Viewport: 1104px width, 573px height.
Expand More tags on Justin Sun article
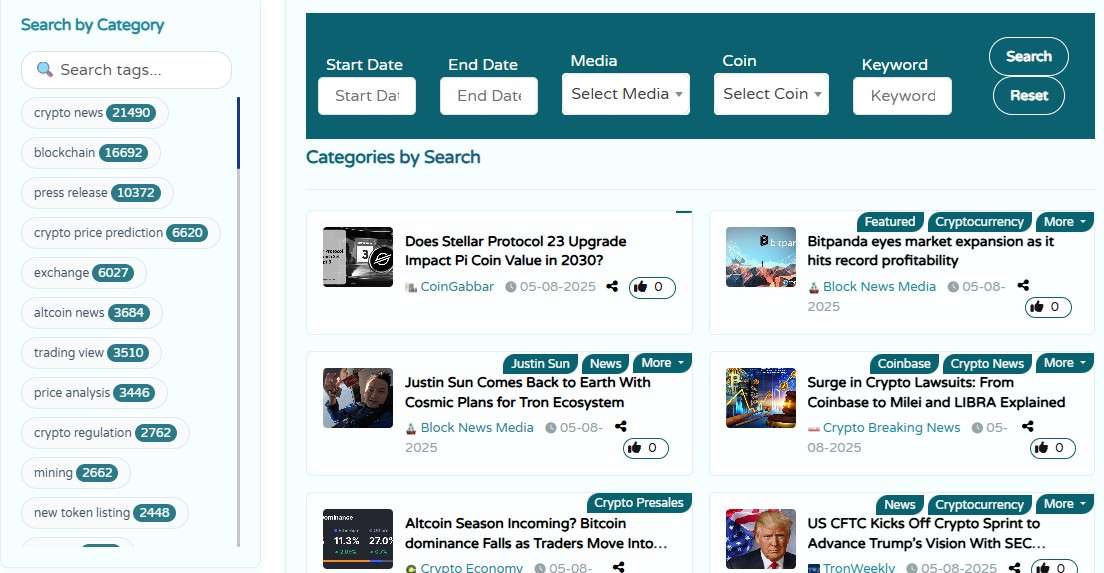(662, 363)
